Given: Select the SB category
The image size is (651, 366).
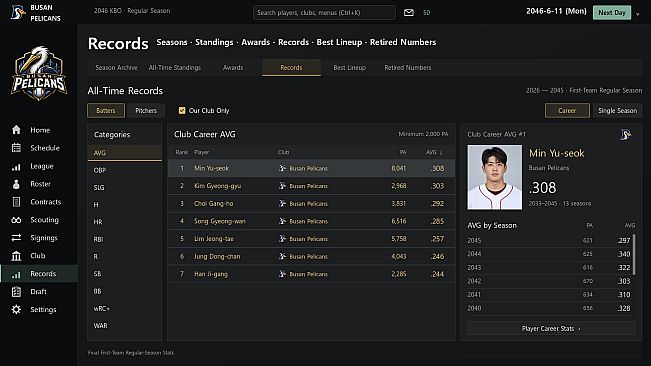Looking at the screenshot, I should (125, 274).
